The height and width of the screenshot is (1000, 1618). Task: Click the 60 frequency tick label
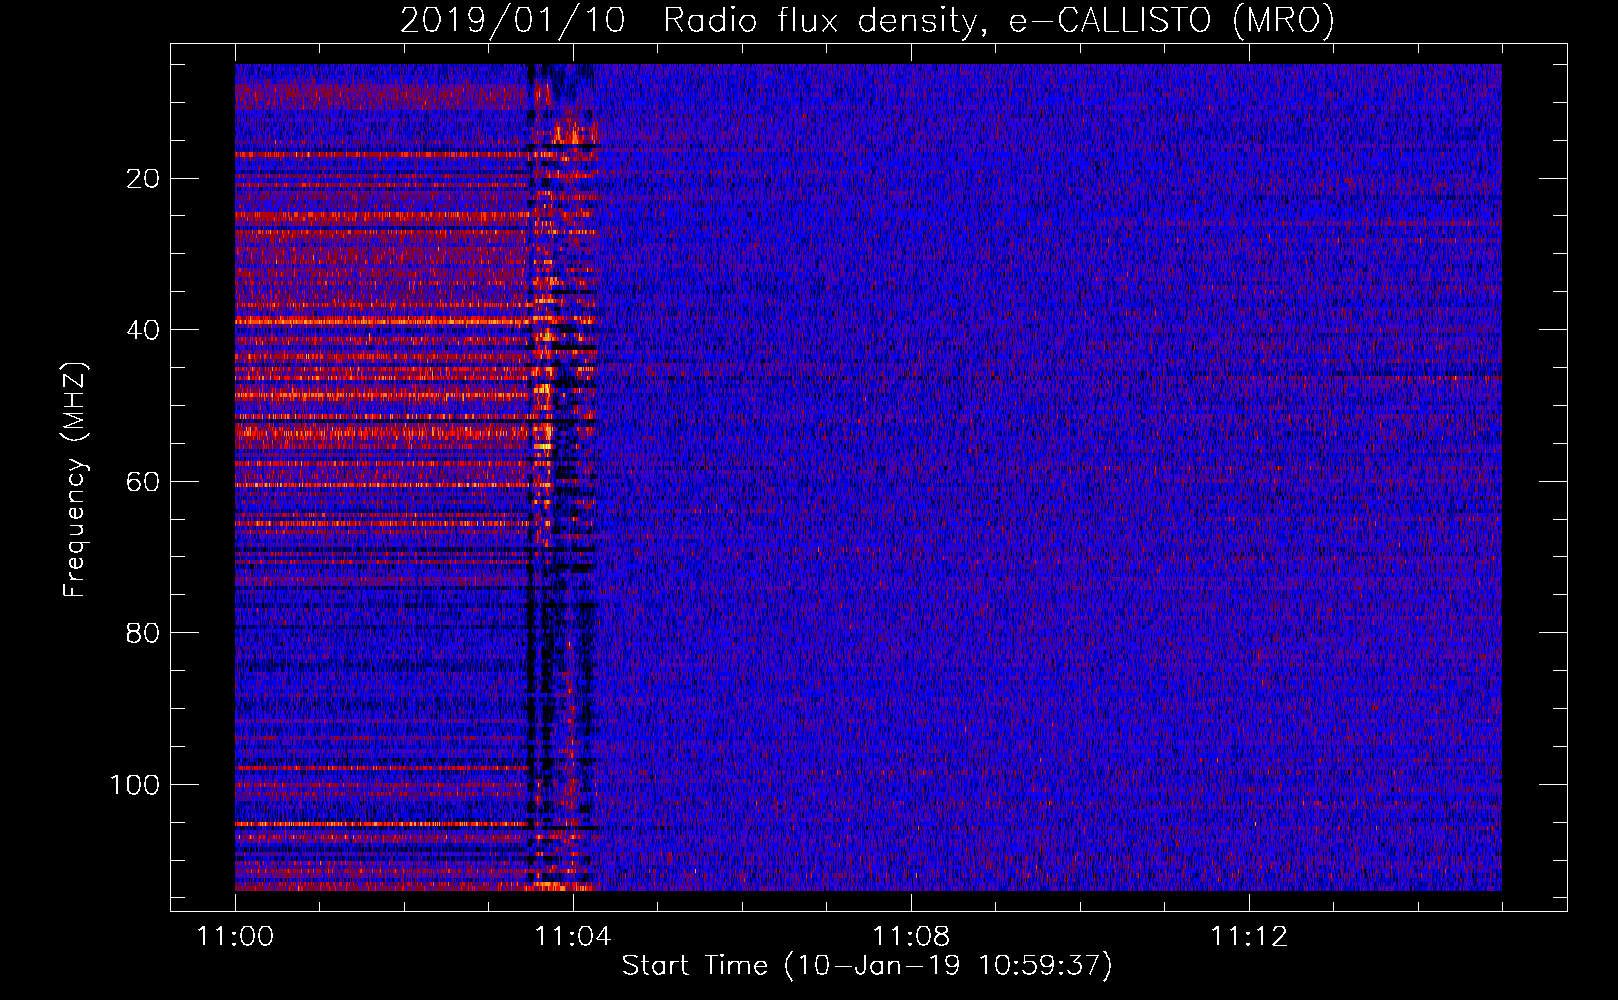pyautogui.click(x=144, y=482)
